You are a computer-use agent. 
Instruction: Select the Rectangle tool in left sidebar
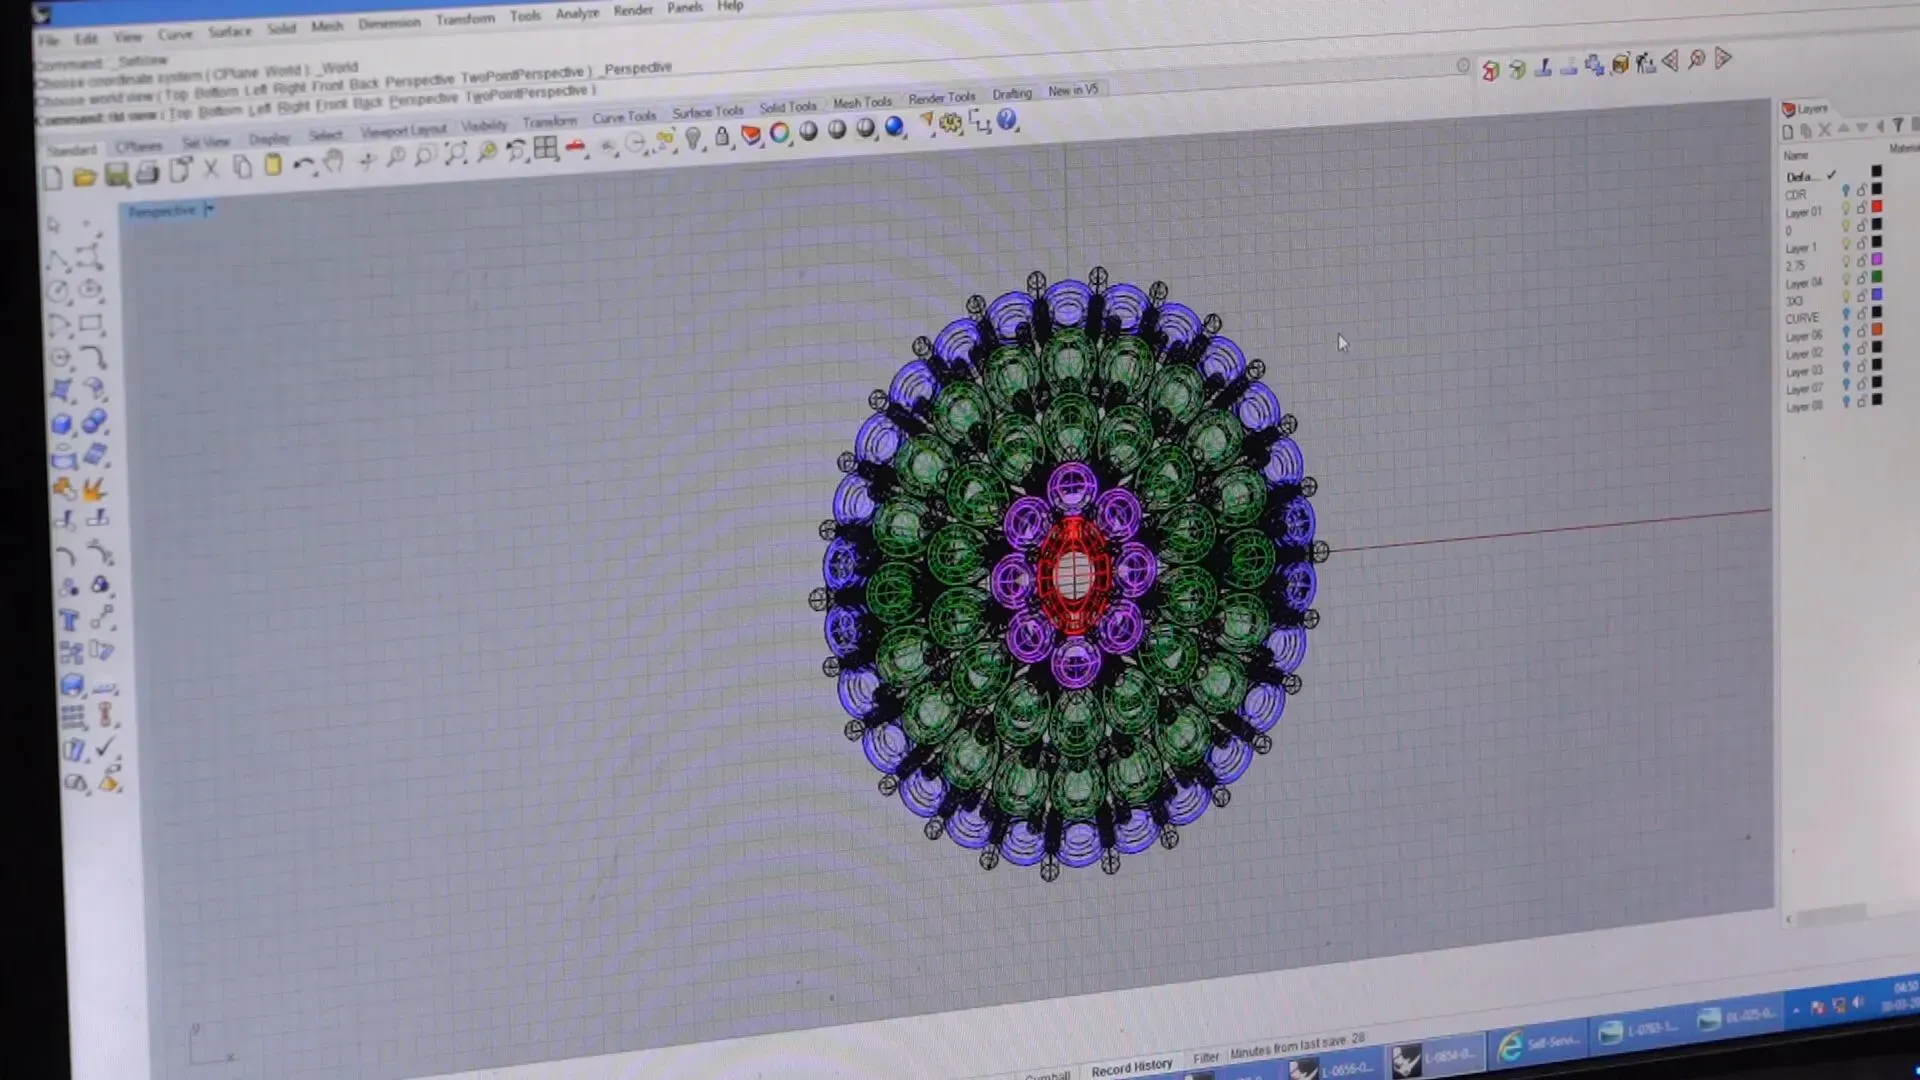[91, 324]
